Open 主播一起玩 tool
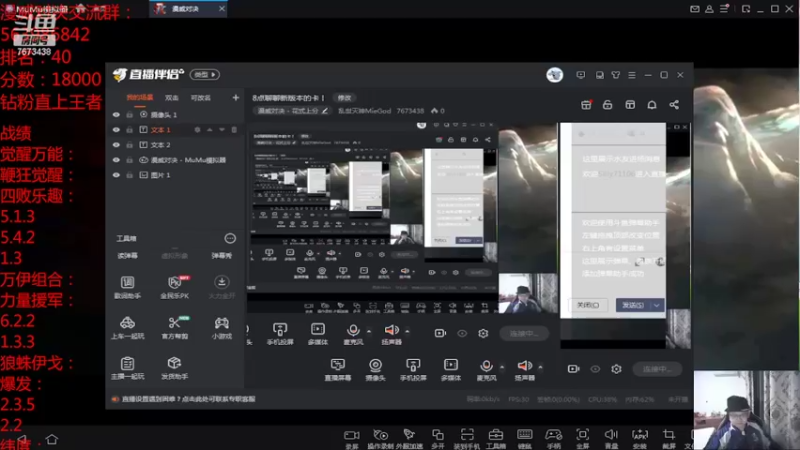 pos(127,368)
